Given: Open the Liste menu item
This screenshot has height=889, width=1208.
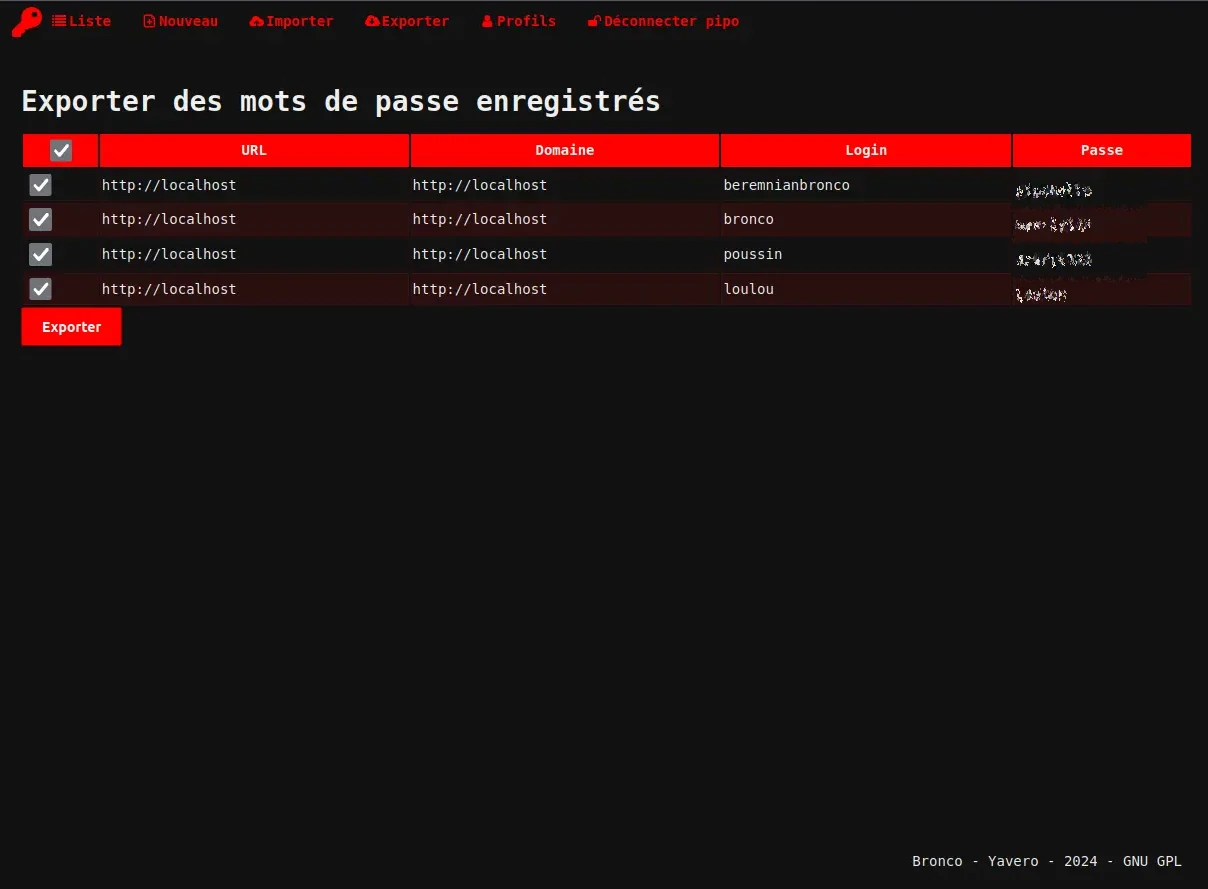Looking at the screenshot, I should pyautogui.click(x=82, y=21).
